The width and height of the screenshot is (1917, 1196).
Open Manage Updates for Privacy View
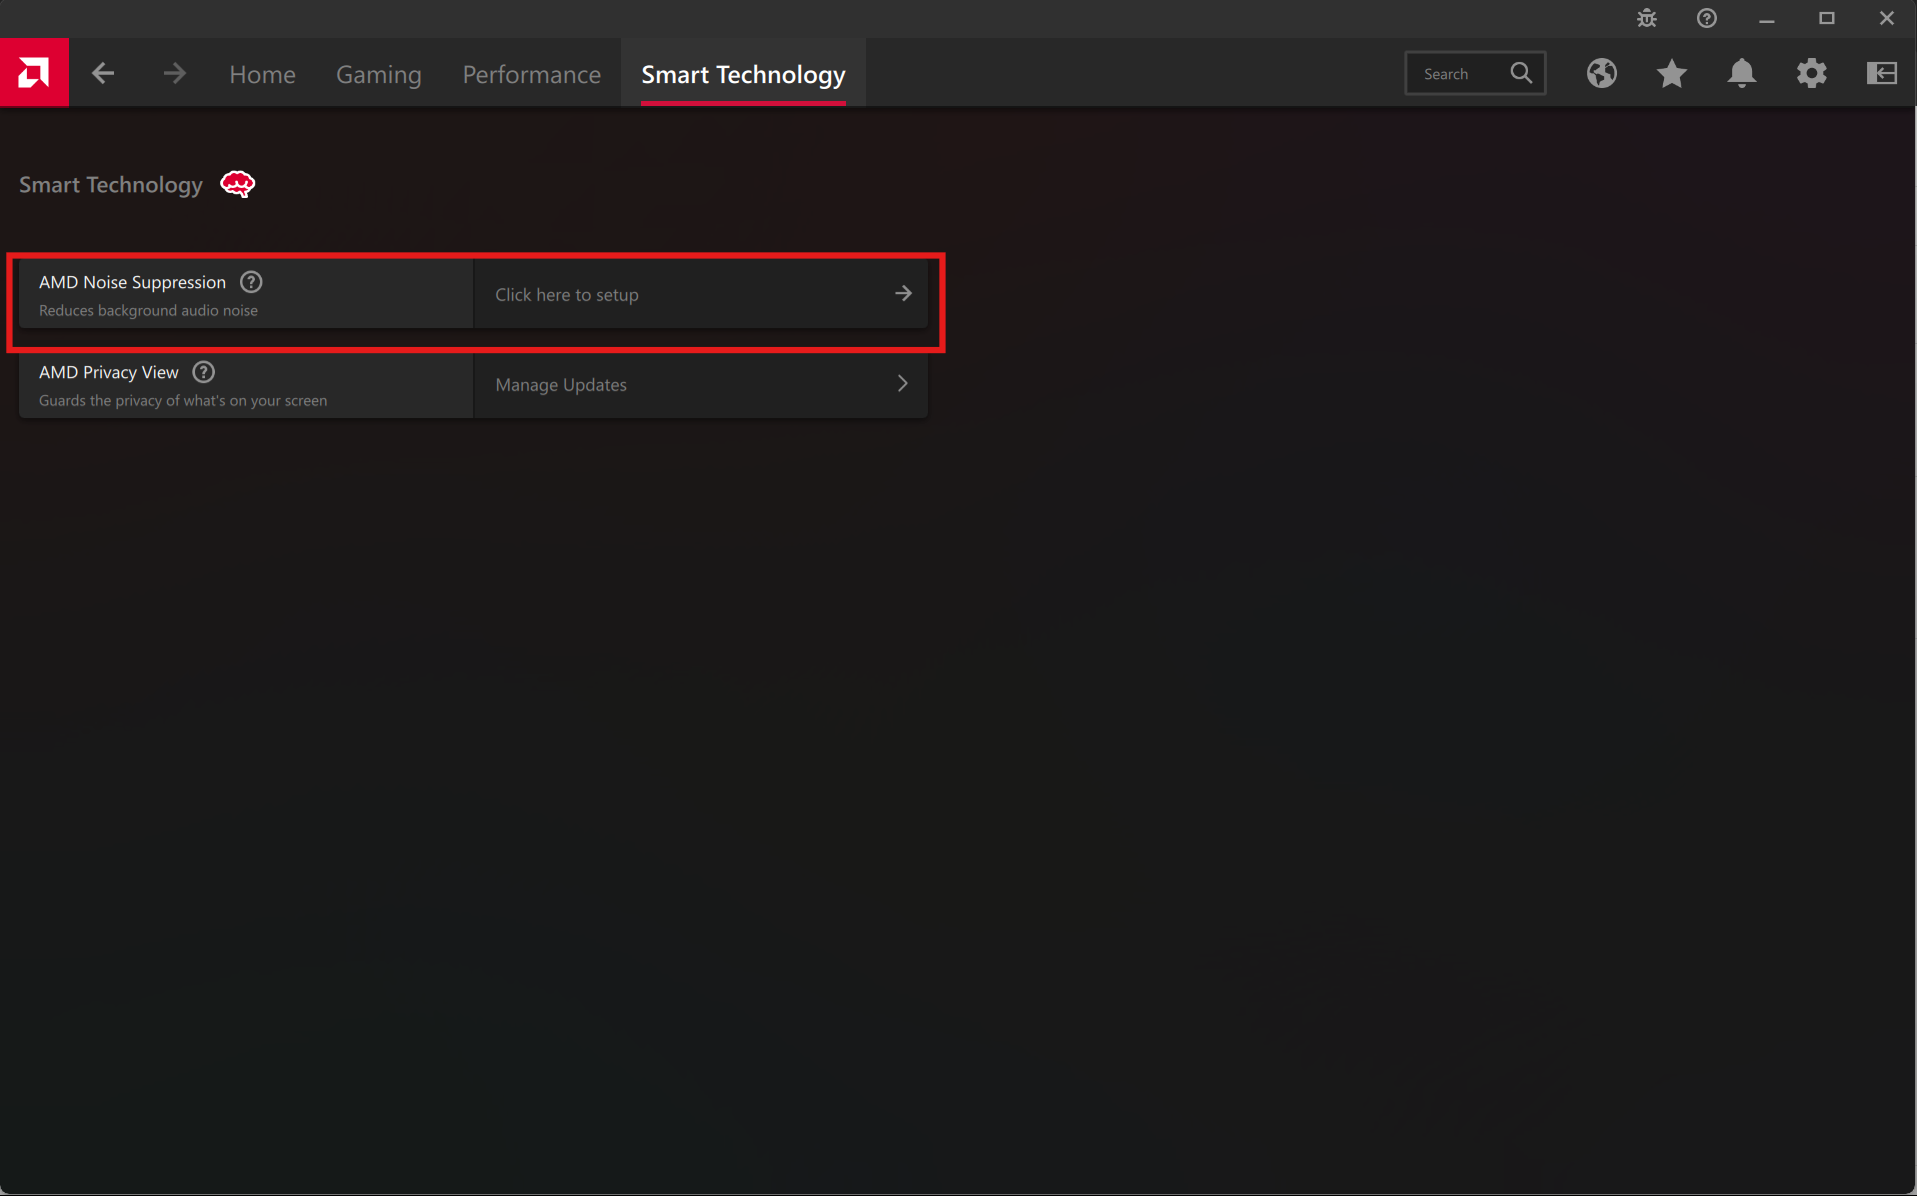coord(700,384)
